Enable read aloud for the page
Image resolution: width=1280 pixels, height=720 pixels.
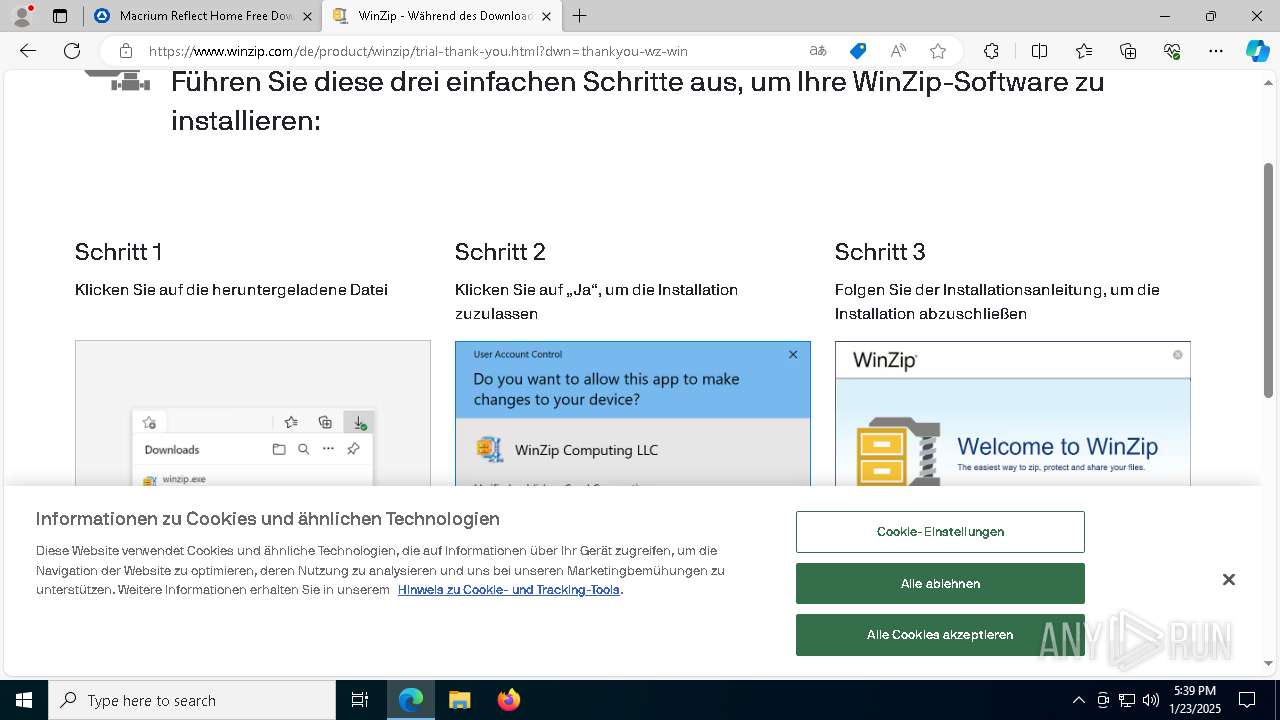tap(898, 51)
